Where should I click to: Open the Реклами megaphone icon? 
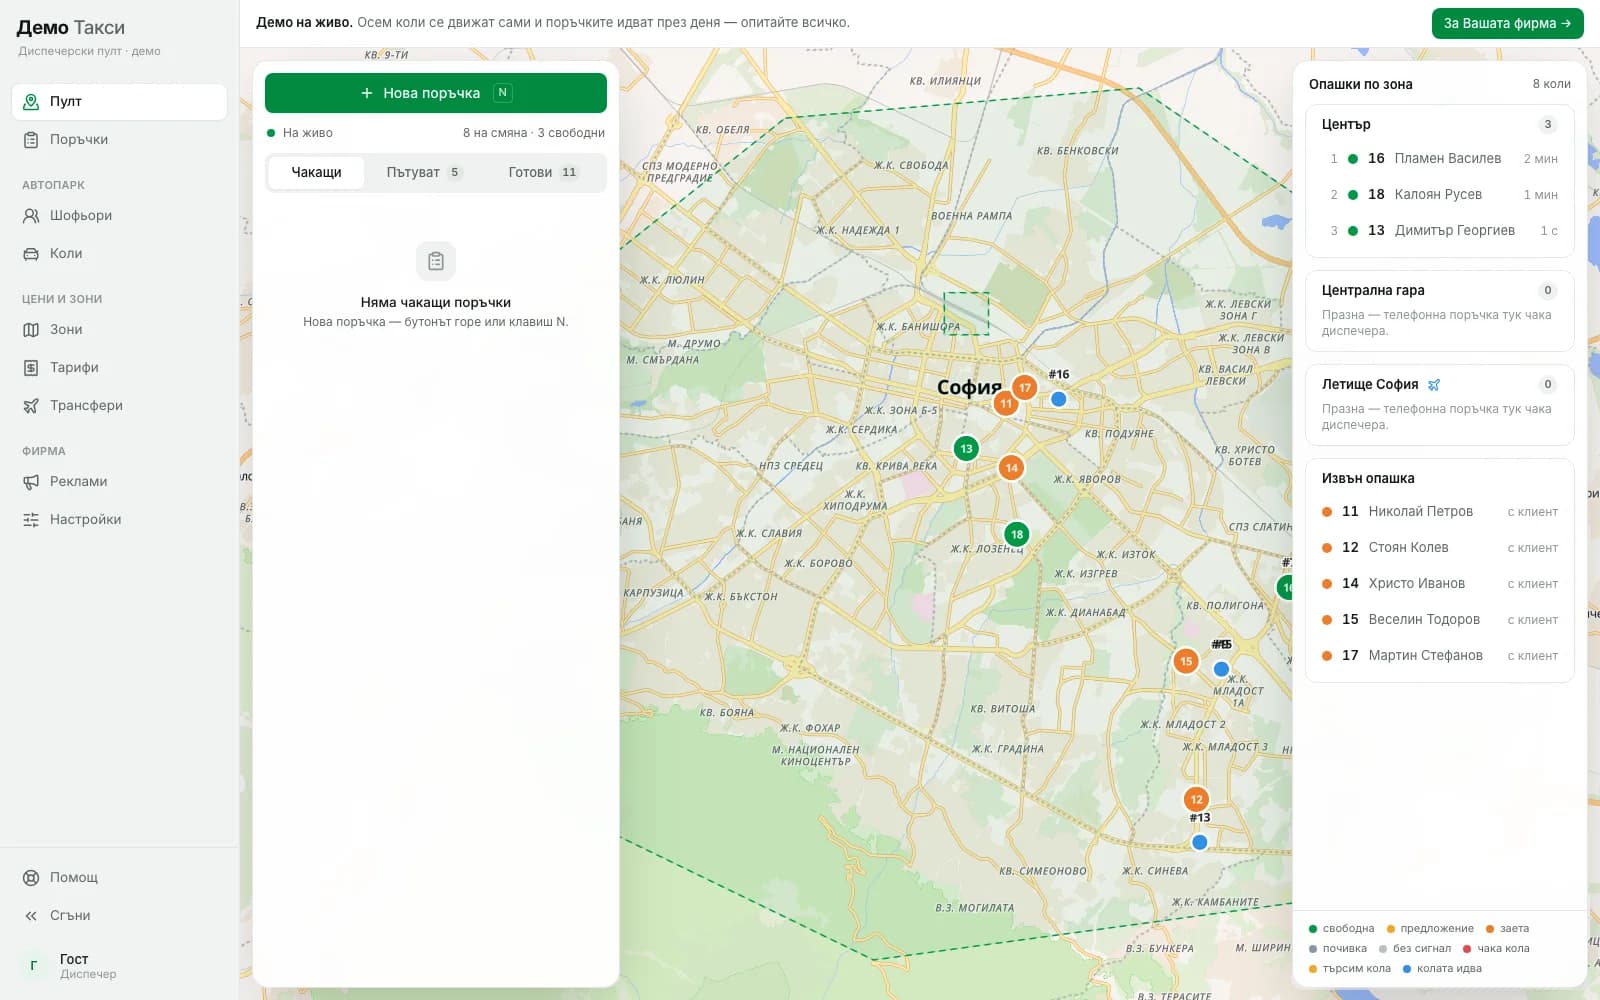pyautogui.click(x=31, y=481)
